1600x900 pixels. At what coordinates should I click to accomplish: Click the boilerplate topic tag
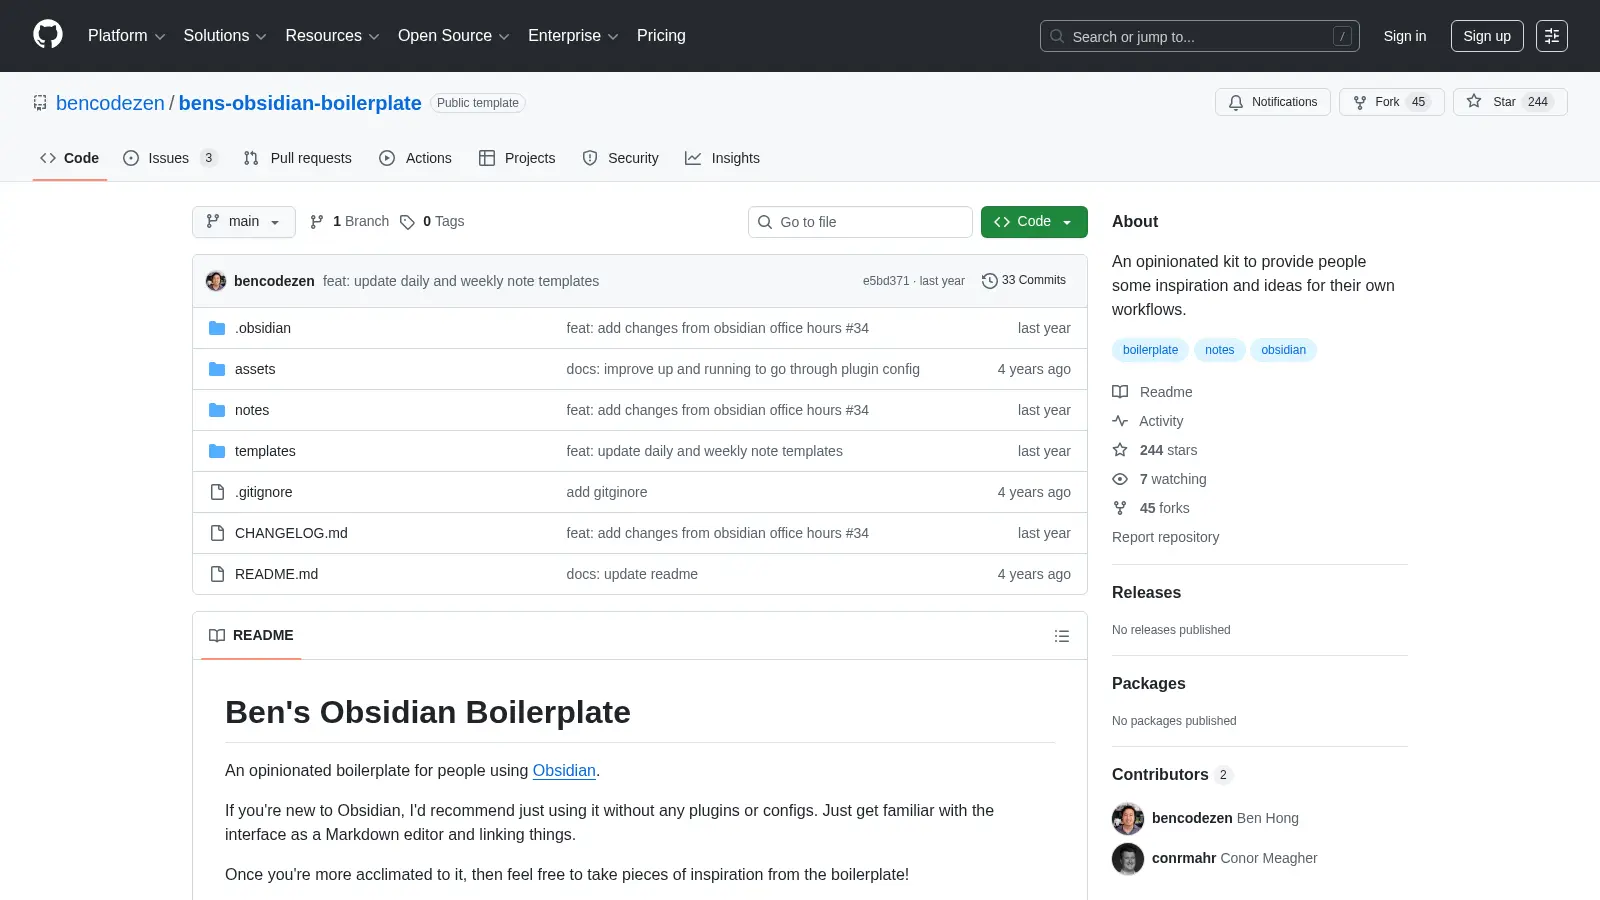(x=1150, y=350)
